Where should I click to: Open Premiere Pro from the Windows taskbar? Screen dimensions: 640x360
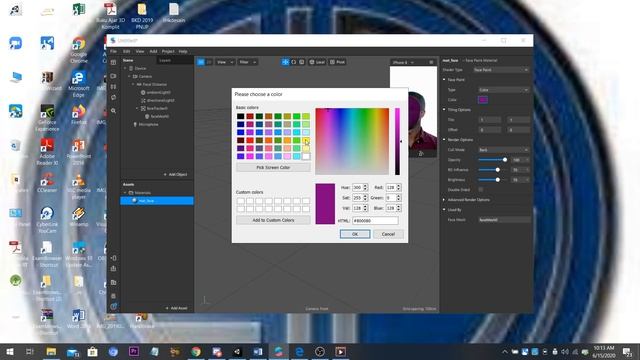[134, 351]
